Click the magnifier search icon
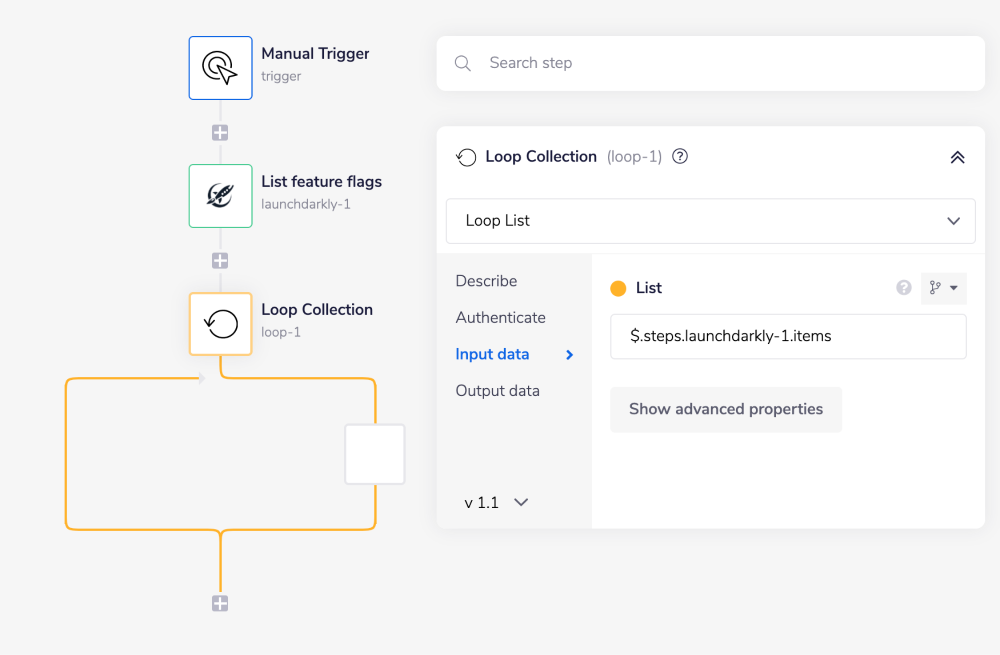Viewport: 1000px width, 655px height. coord(463,63)
